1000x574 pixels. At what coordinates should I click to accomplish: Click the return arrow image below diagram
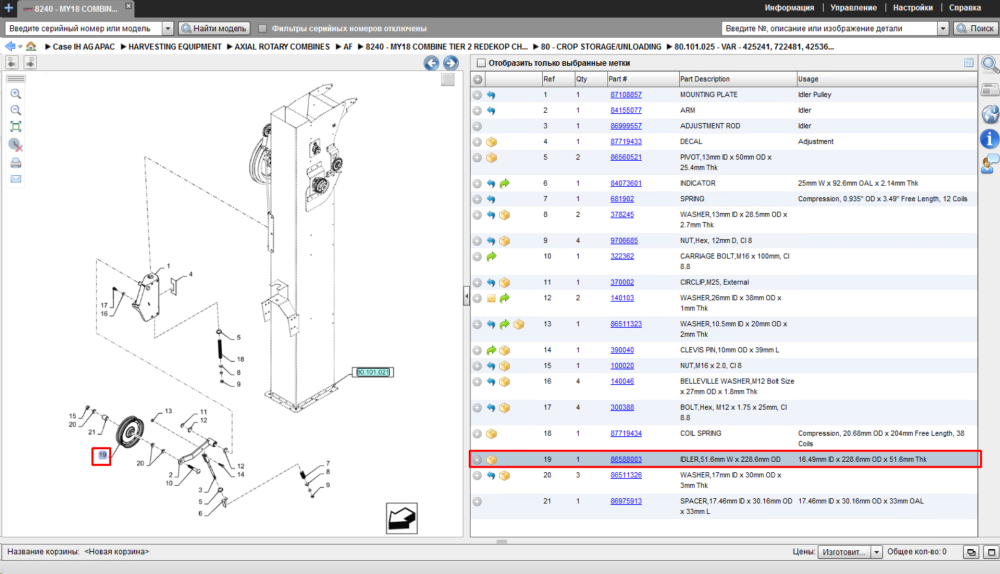[402, 518]
